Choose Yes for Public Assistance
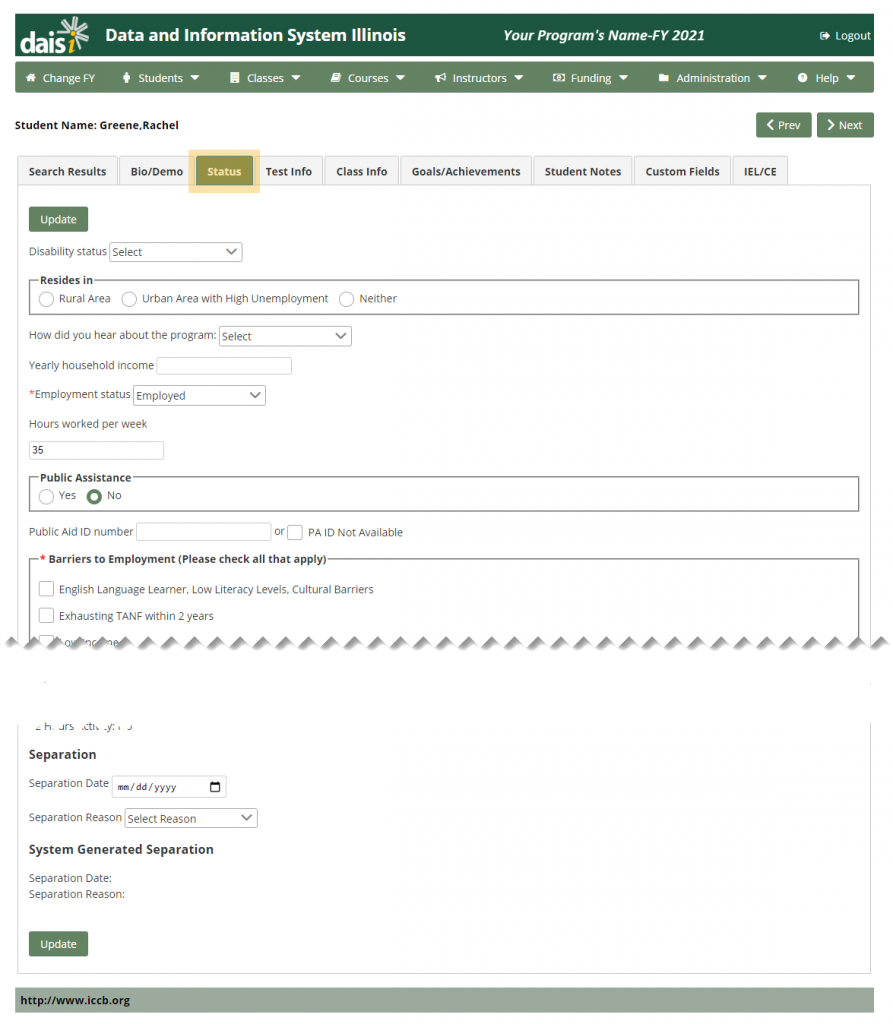The height and width of the screenshot is (1024, 893). point(46,495)
